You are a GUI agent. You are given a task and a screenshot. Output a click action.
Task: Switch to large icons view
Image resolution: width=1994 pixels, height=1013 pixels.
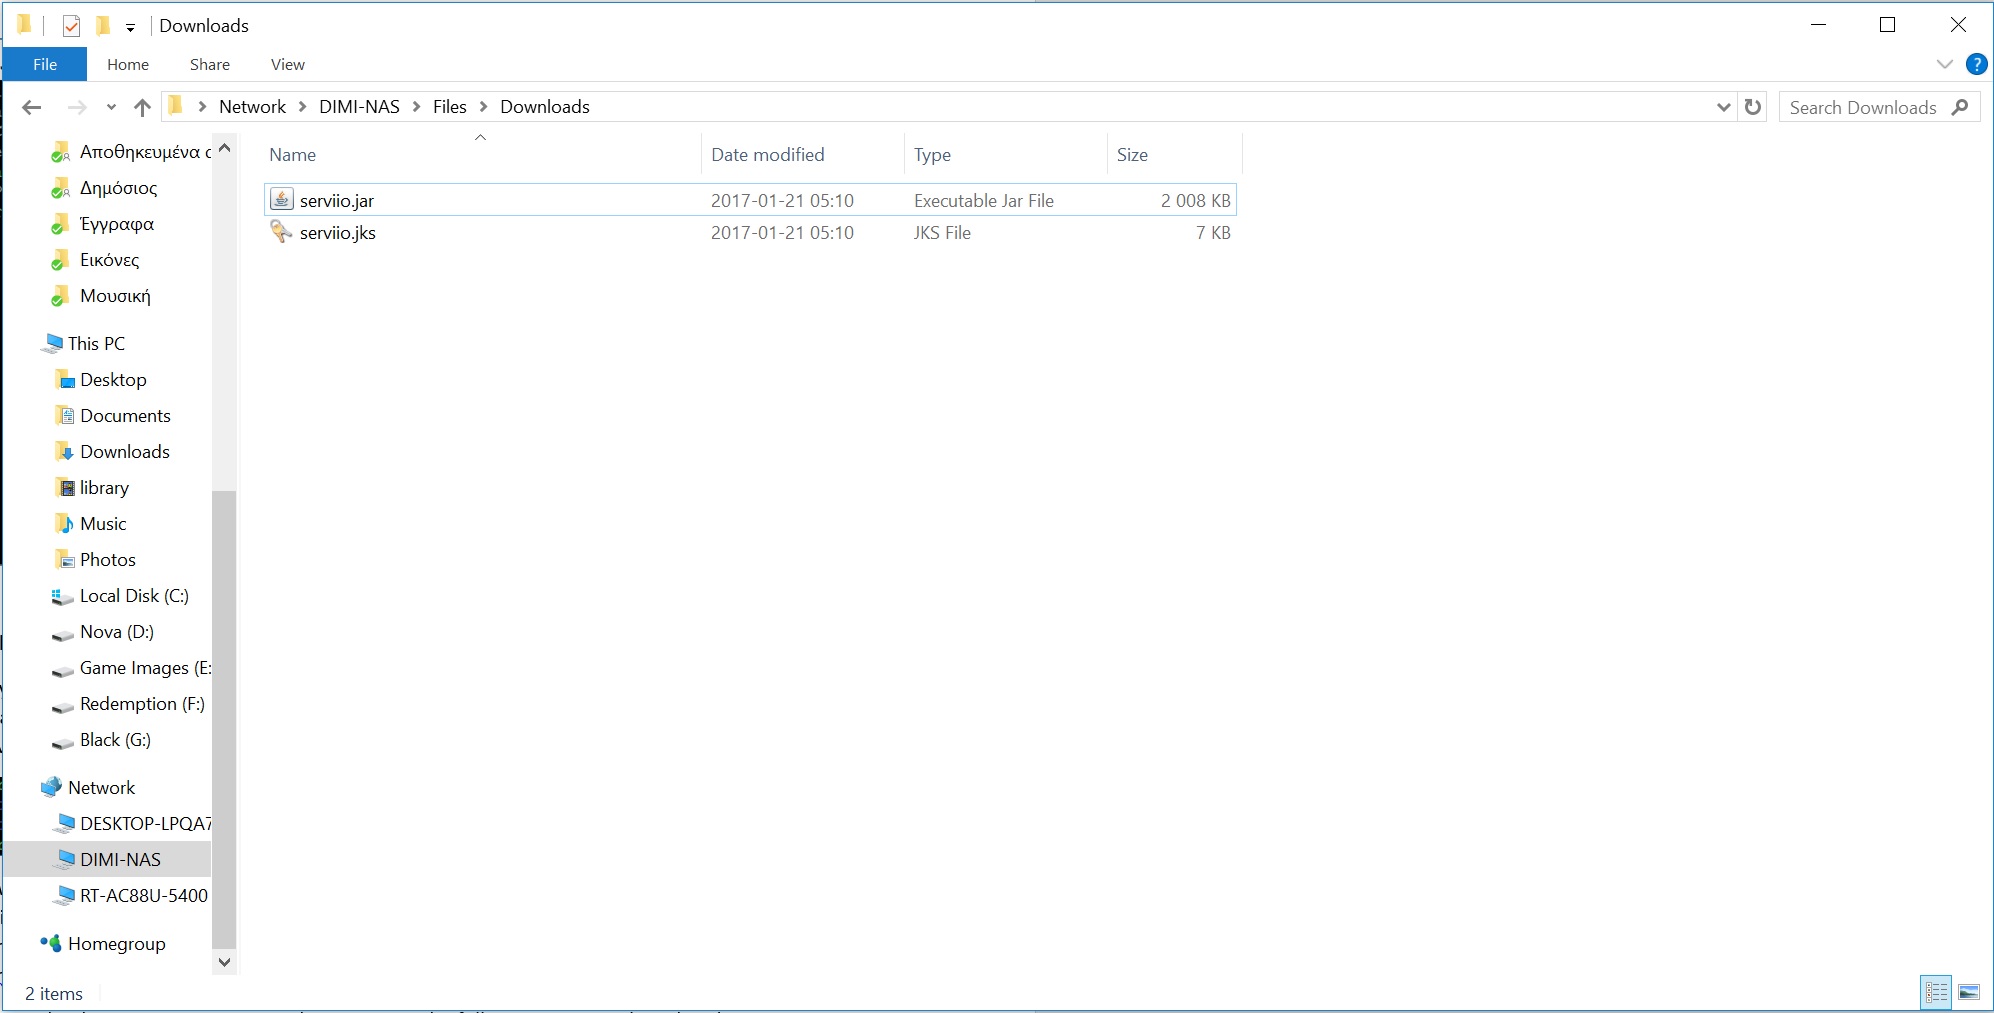click(1969, 992)
